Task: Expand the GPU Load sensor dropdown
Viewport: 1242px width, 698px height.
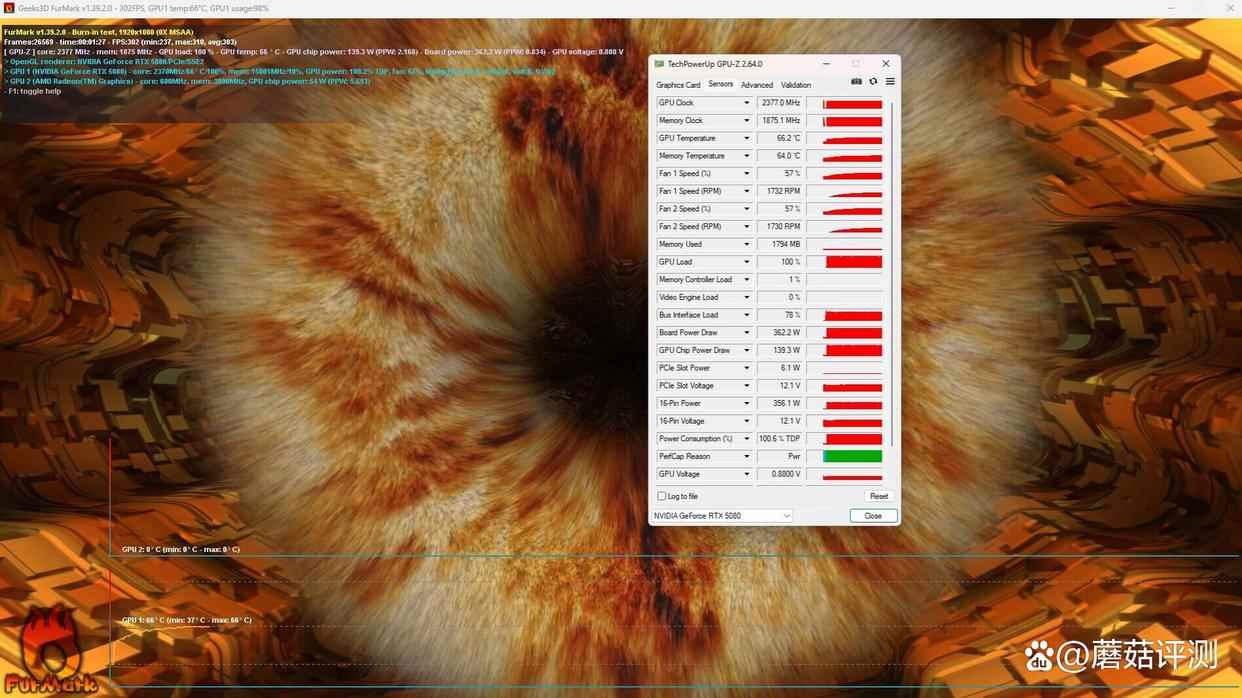Action: 746,262
